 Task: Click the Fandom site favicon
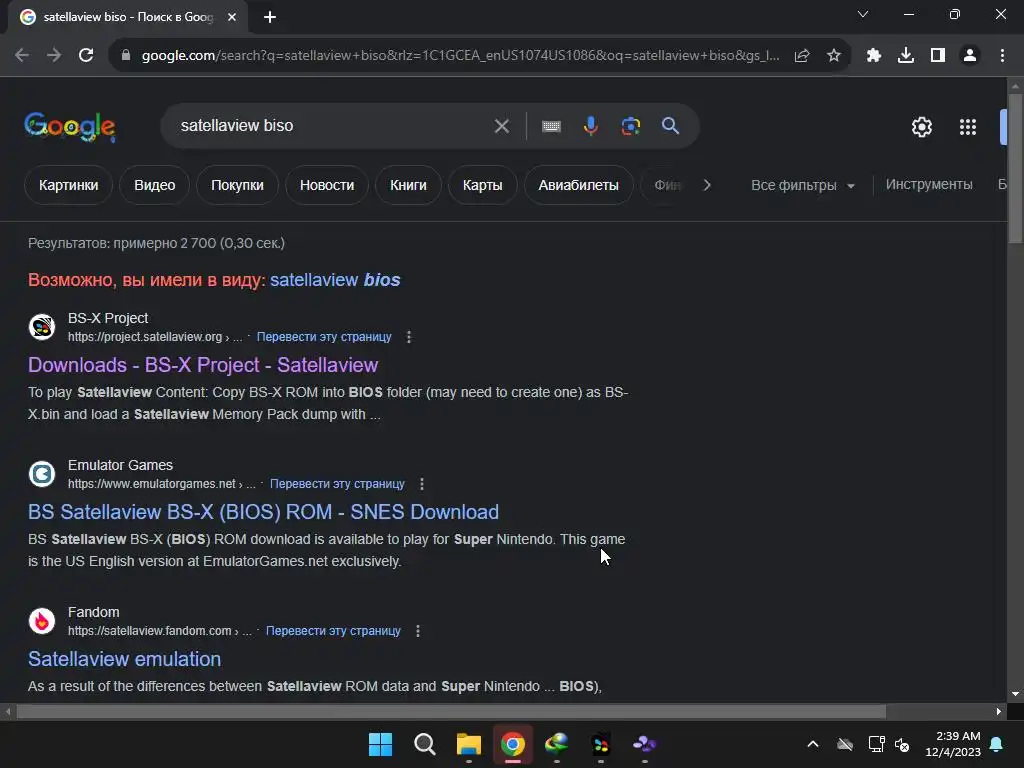[42, 620]
